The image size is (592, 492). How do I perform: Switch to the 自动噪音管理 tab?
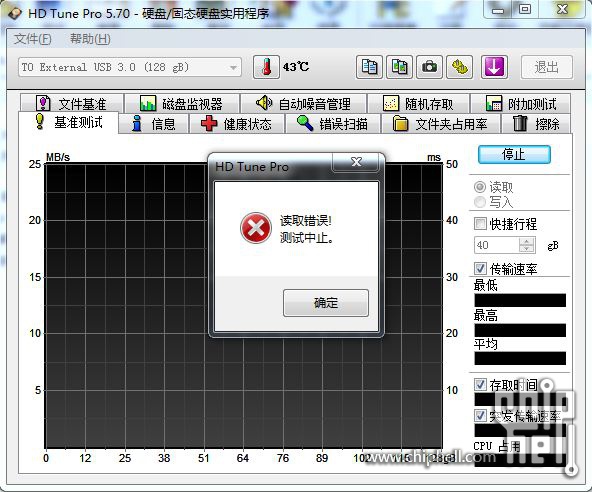click(303, 103)
